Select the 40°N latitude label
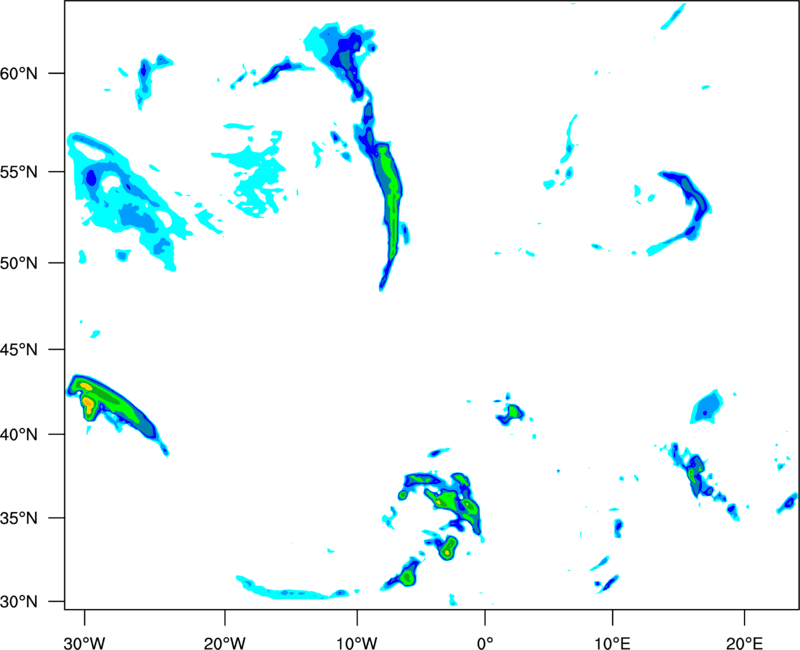The width and height of the screenshot is (800, 650). click(x=19, y=435)
